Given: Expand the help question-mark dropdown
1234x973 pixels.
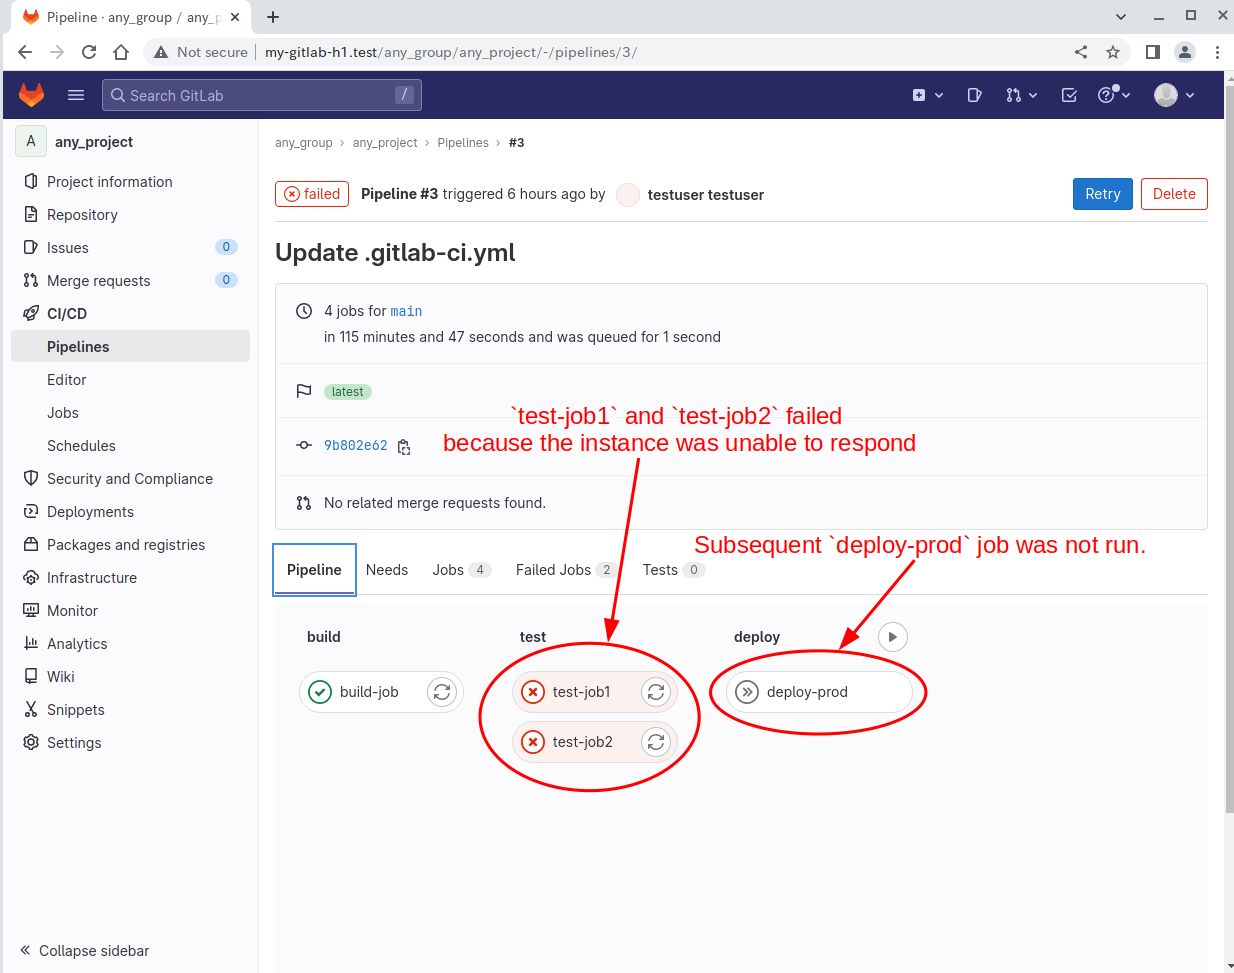Looking at the screenshot, I should [1113, 95].
